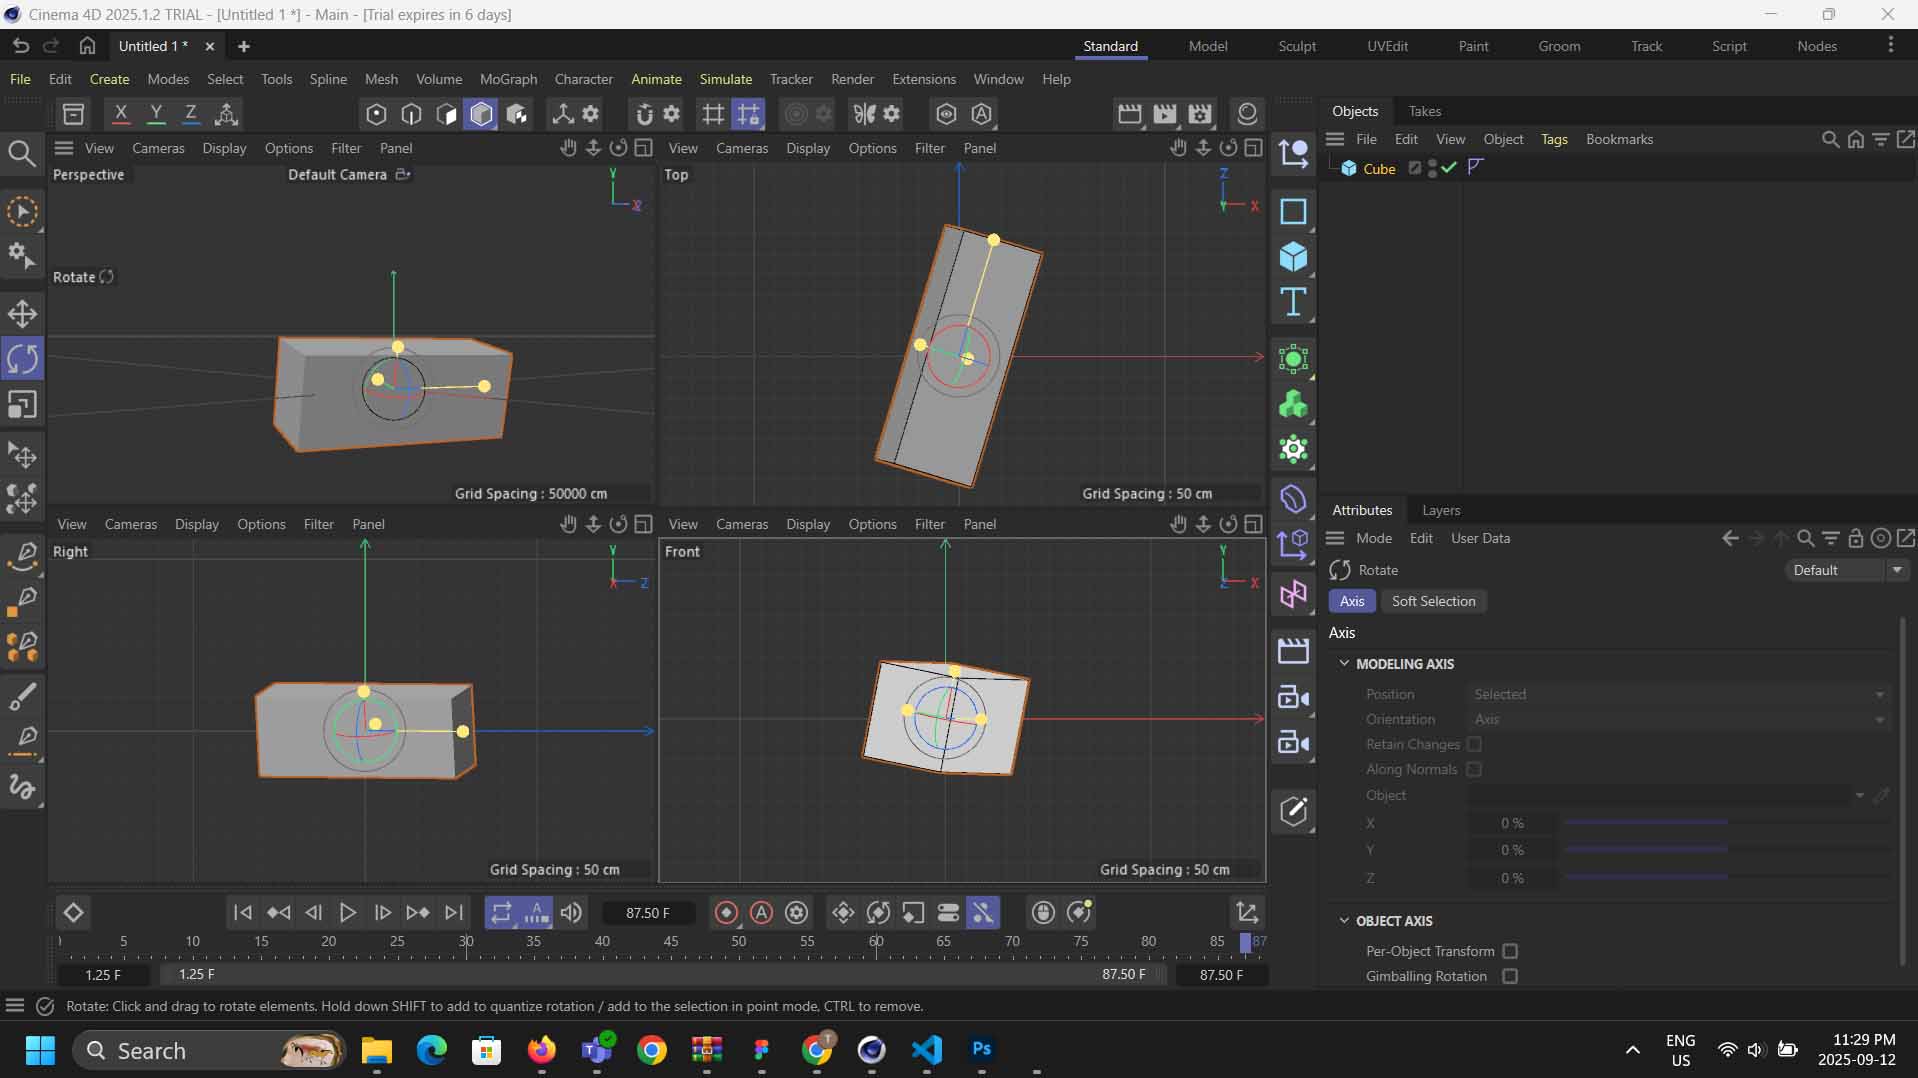This screenshot has width=1918, height=1078.
Task: Enable Gimballing Rotation checkbox
Action: point(1511,976)
